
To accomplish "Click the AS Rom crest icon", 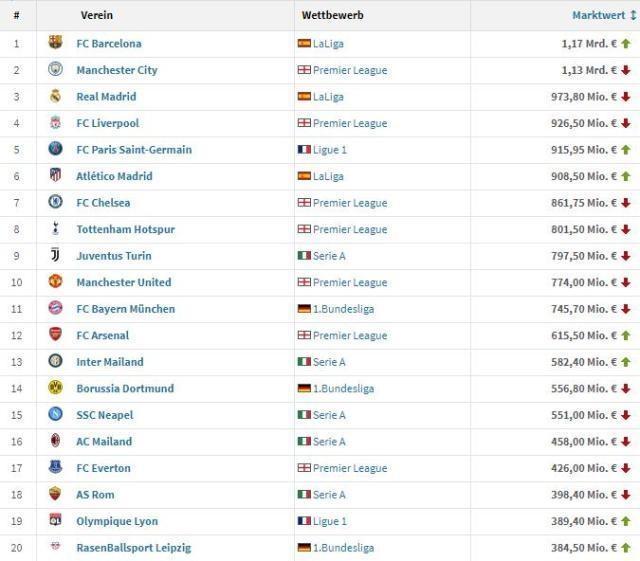I will [x=55, y=494].
